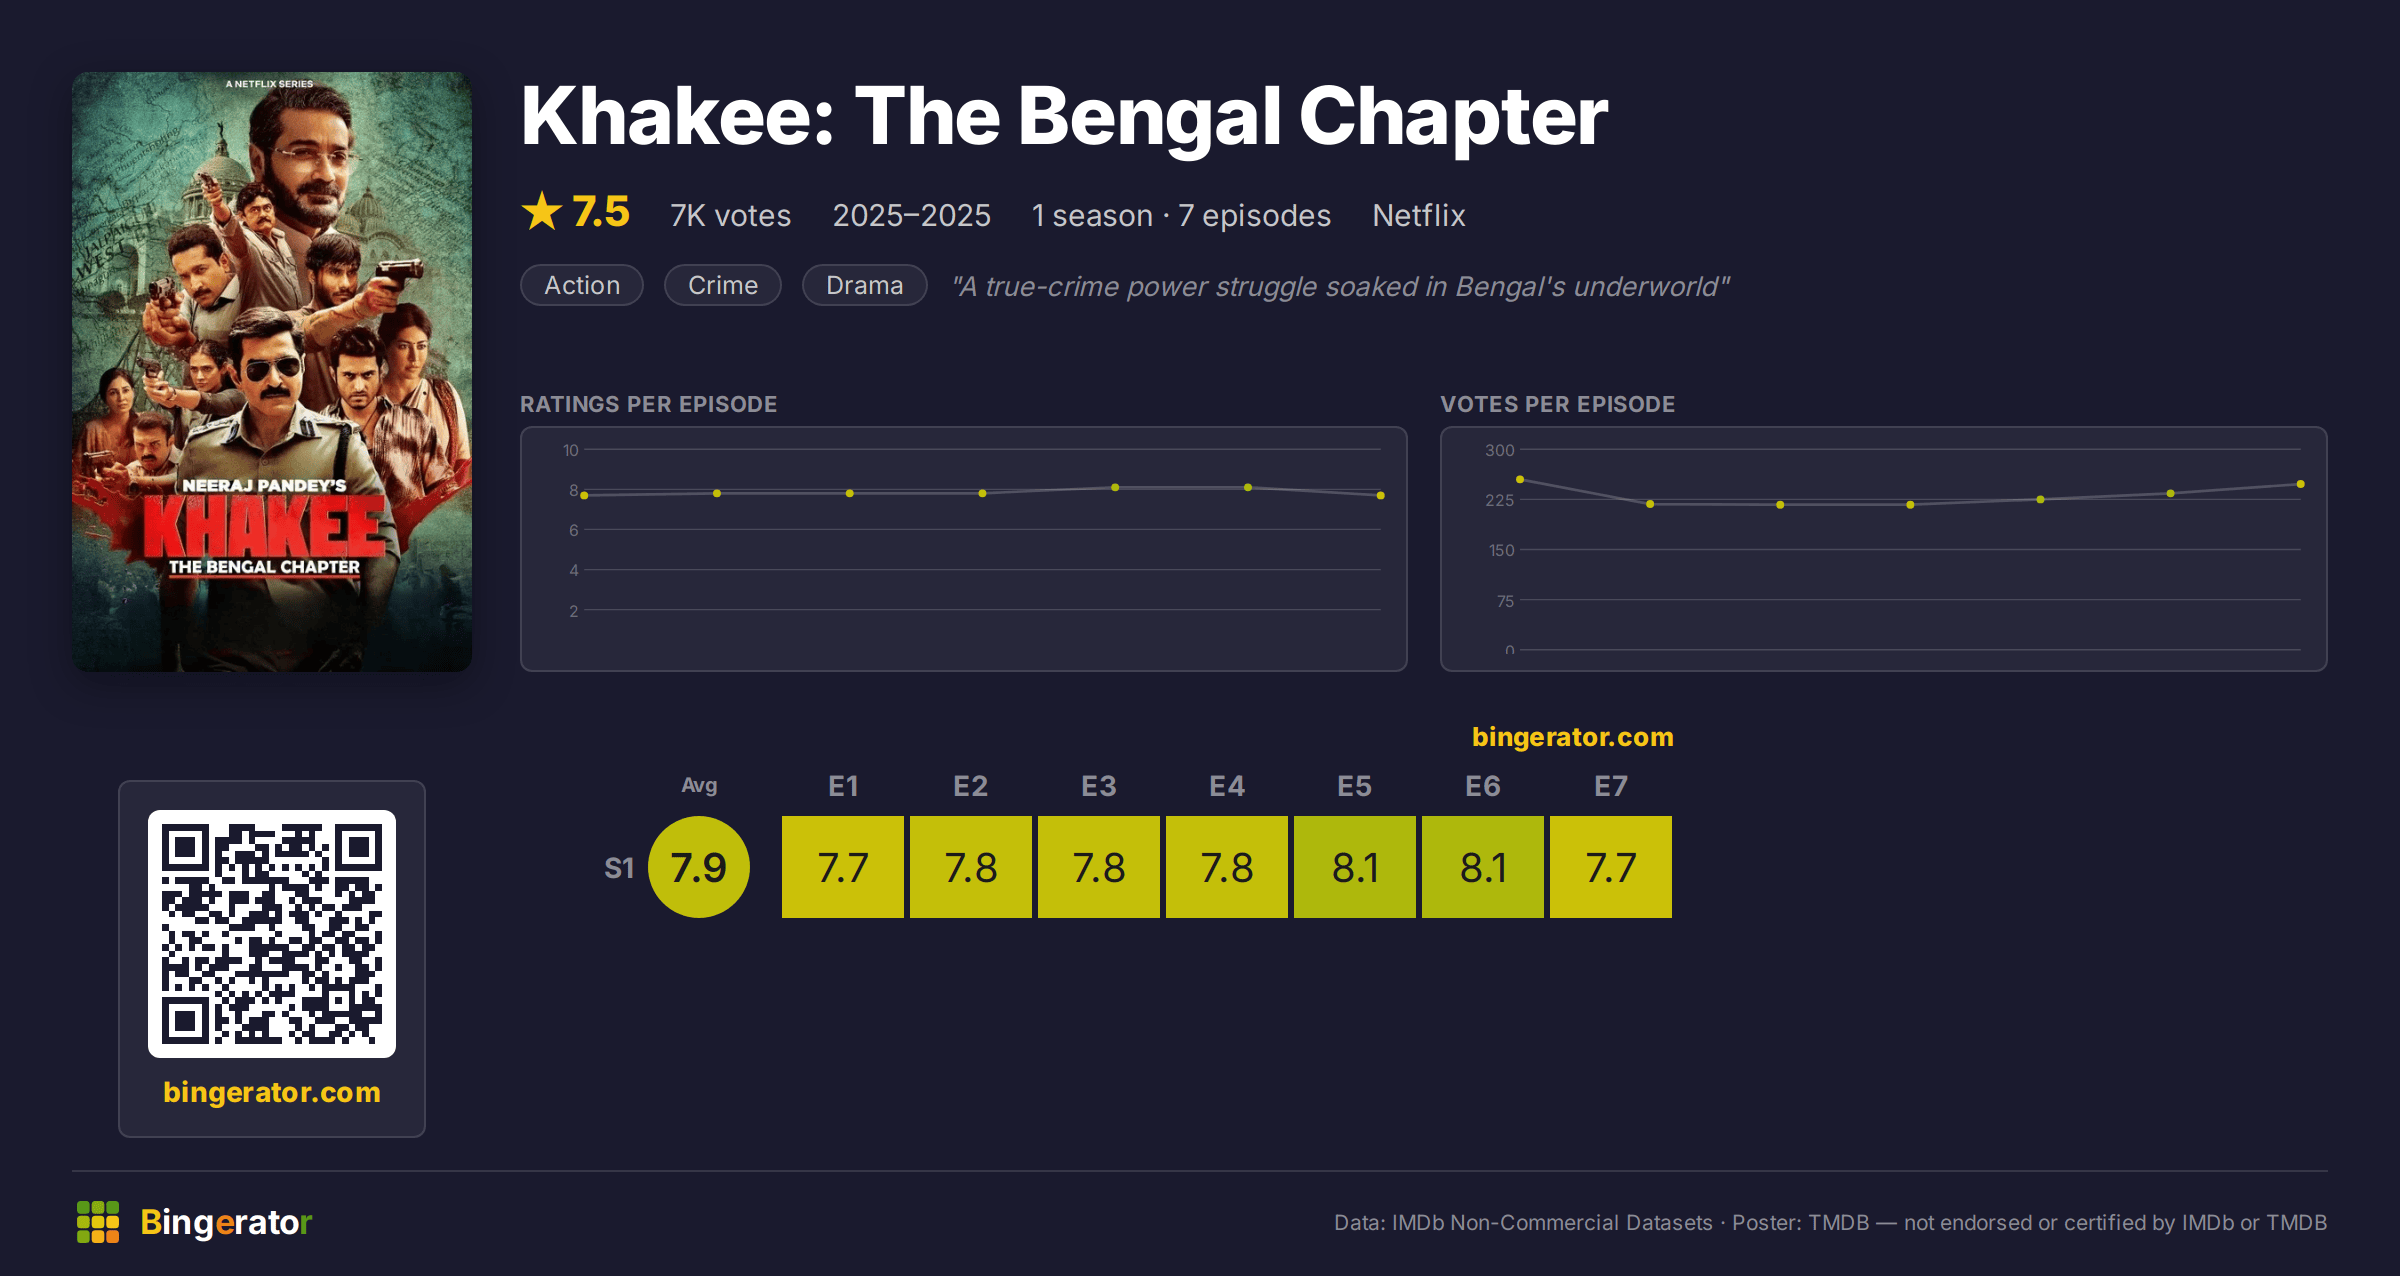Select the E6 rating tile

(x=1483, y=867)
